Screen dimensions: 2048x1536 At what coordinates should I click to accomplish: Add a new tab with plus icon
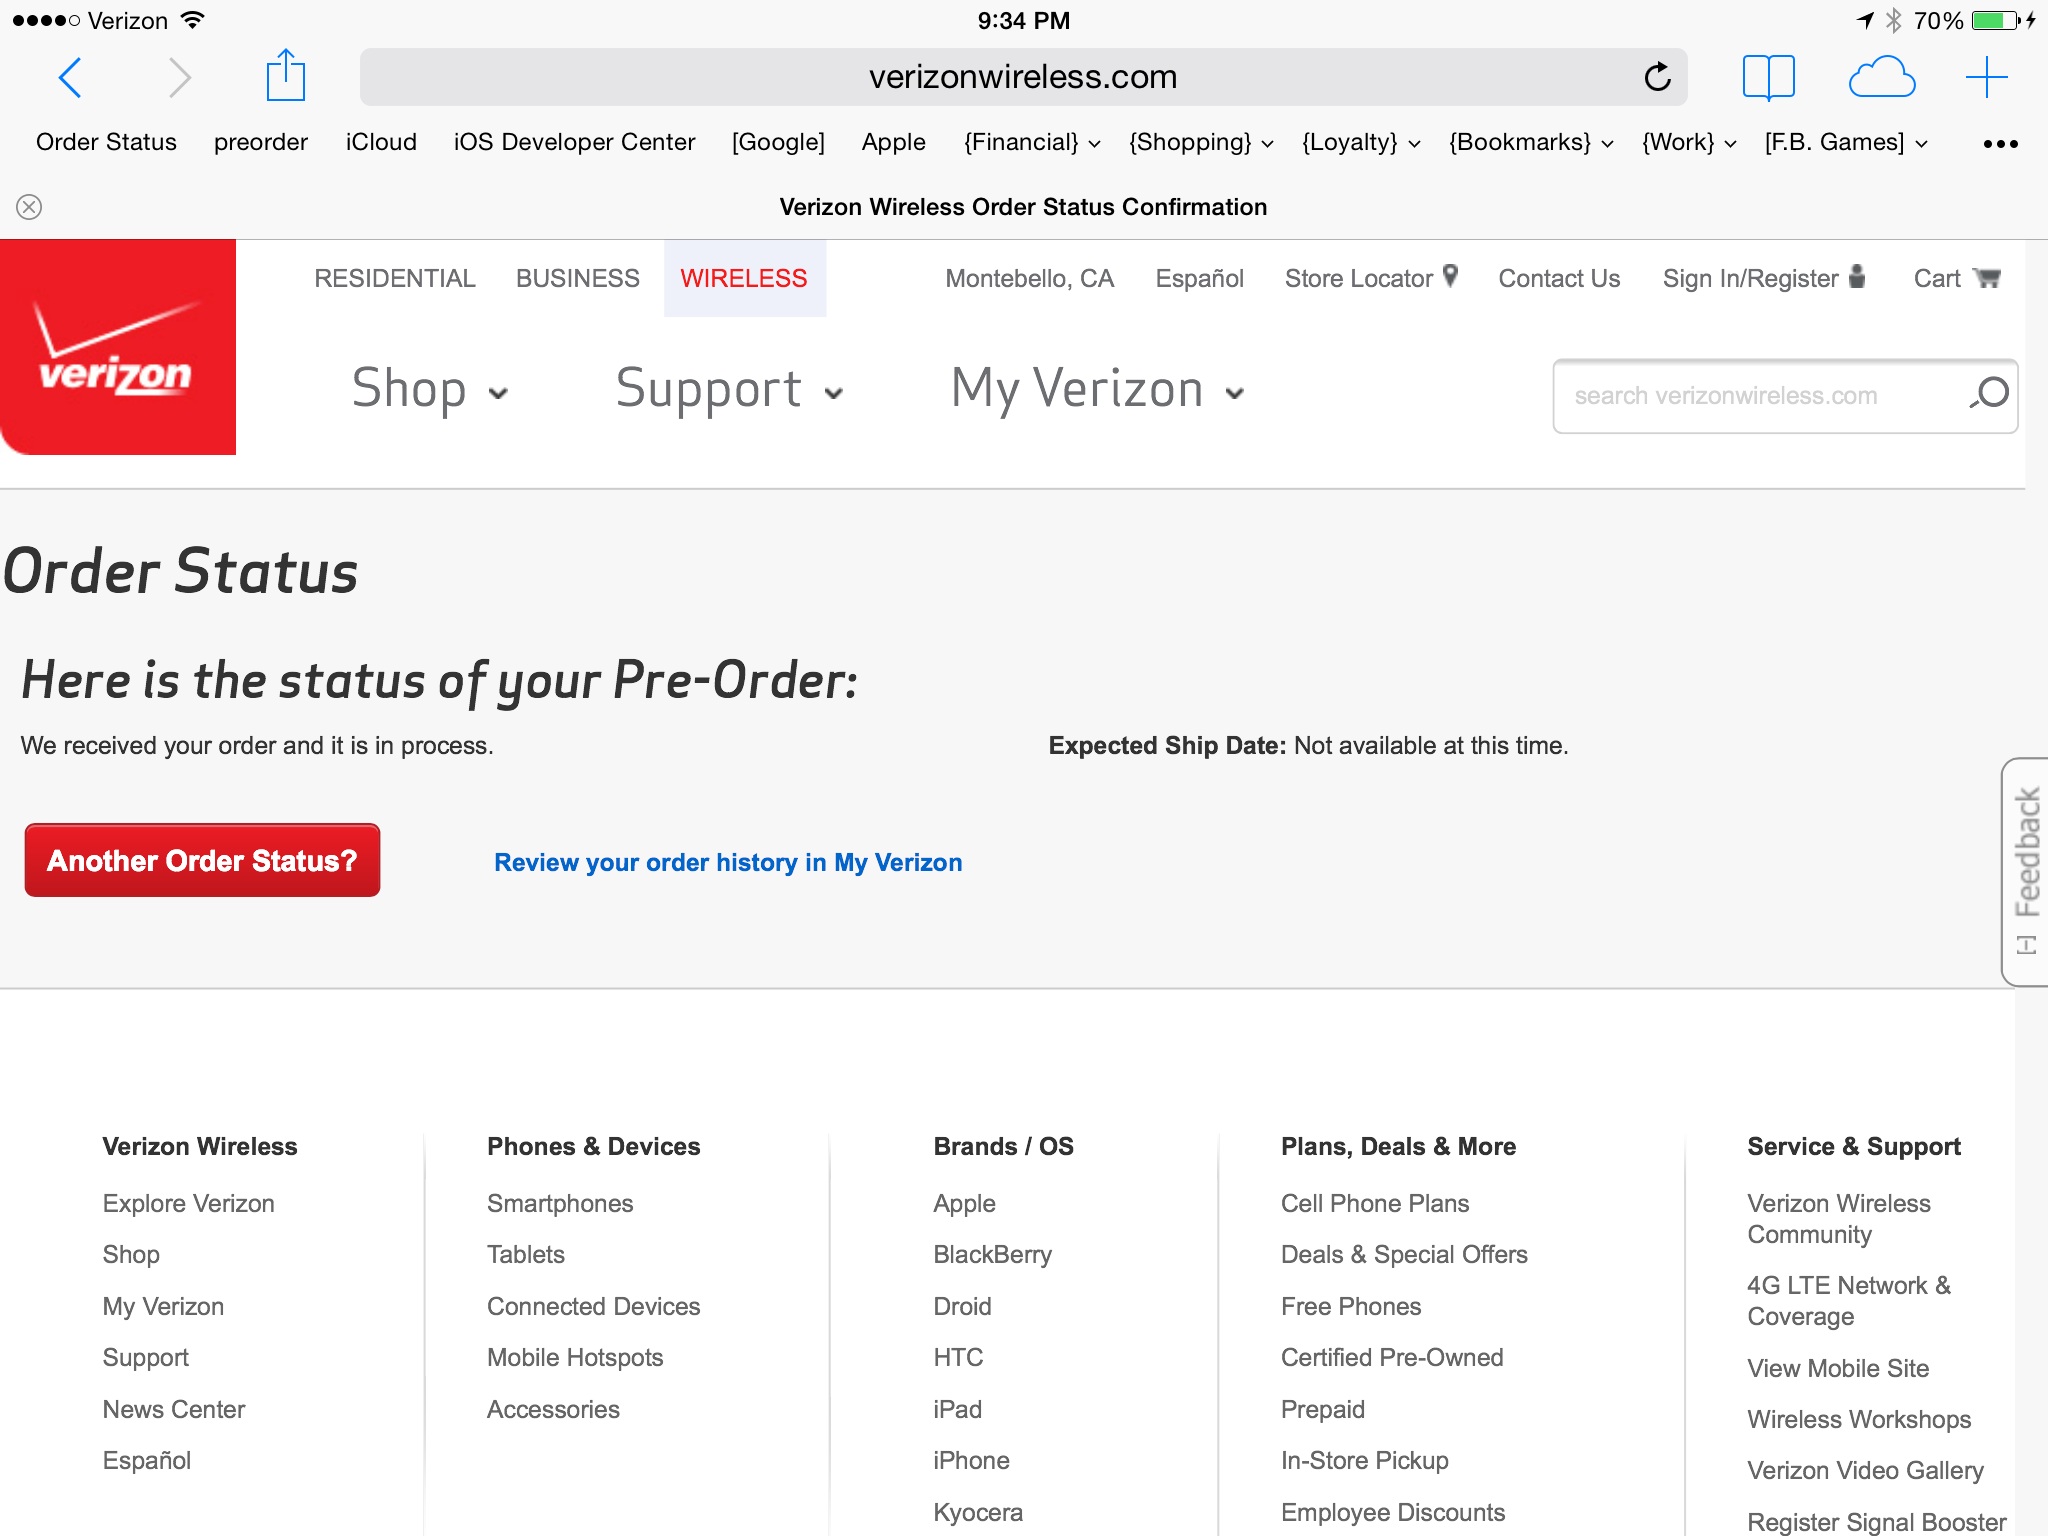pos(1986,77)
